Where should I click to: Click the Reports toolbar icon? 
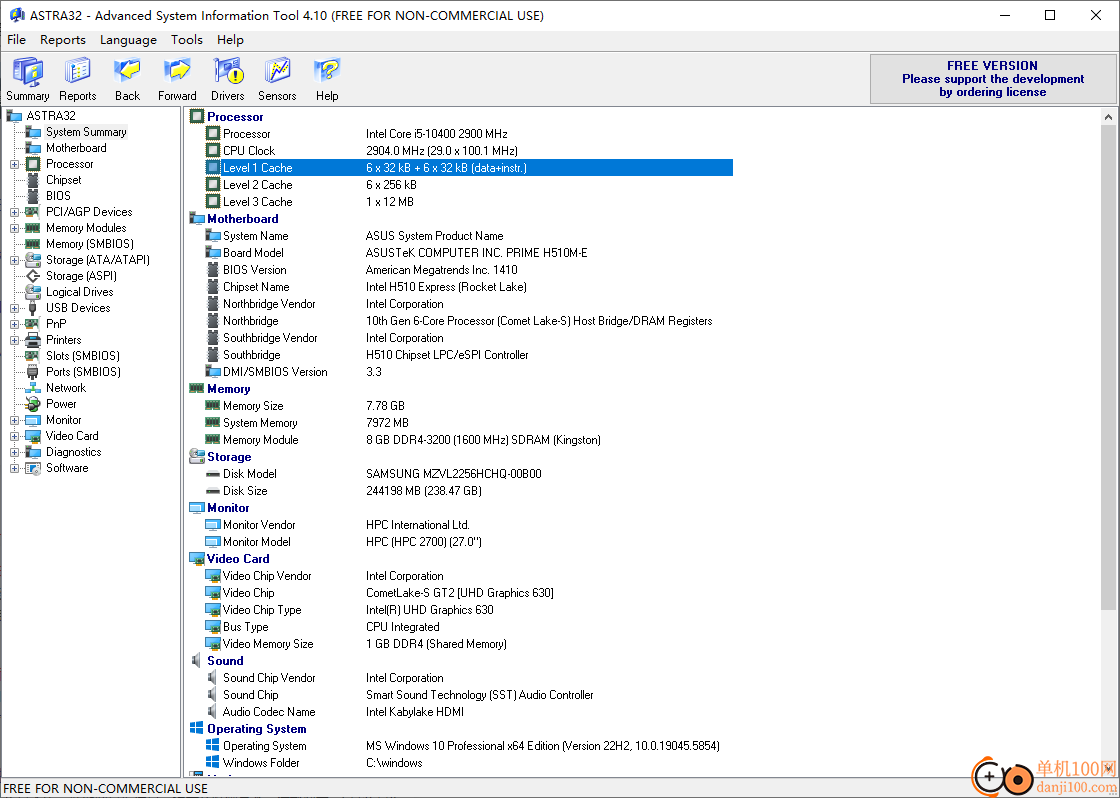click(x=77, y=79)
